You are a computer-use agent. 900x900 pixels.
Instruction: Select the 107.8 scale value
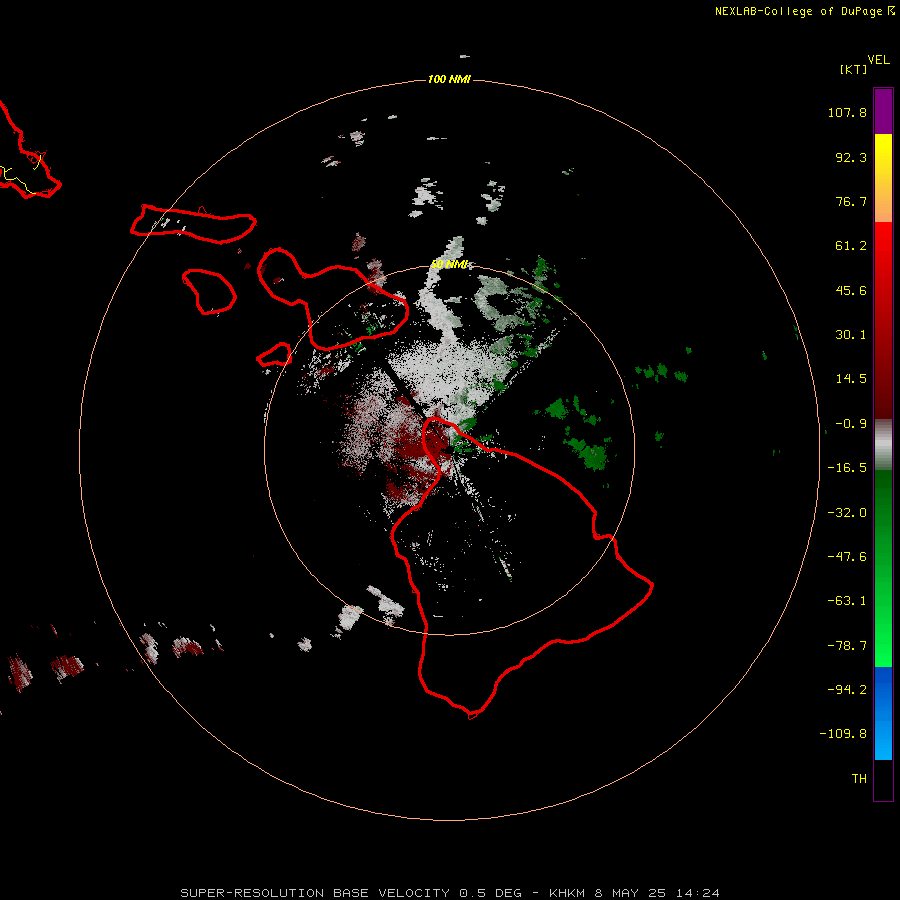click(847, 112)
